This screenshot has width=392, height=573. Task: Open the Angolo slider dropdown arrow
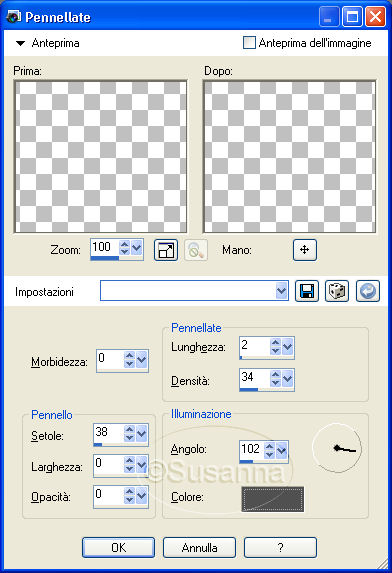[281, 450]
